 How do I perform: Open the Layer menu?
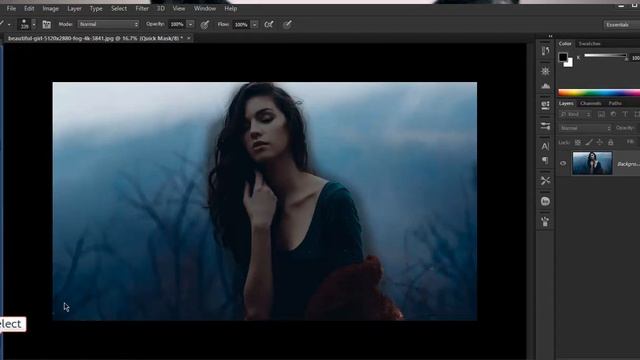point(74,8)
